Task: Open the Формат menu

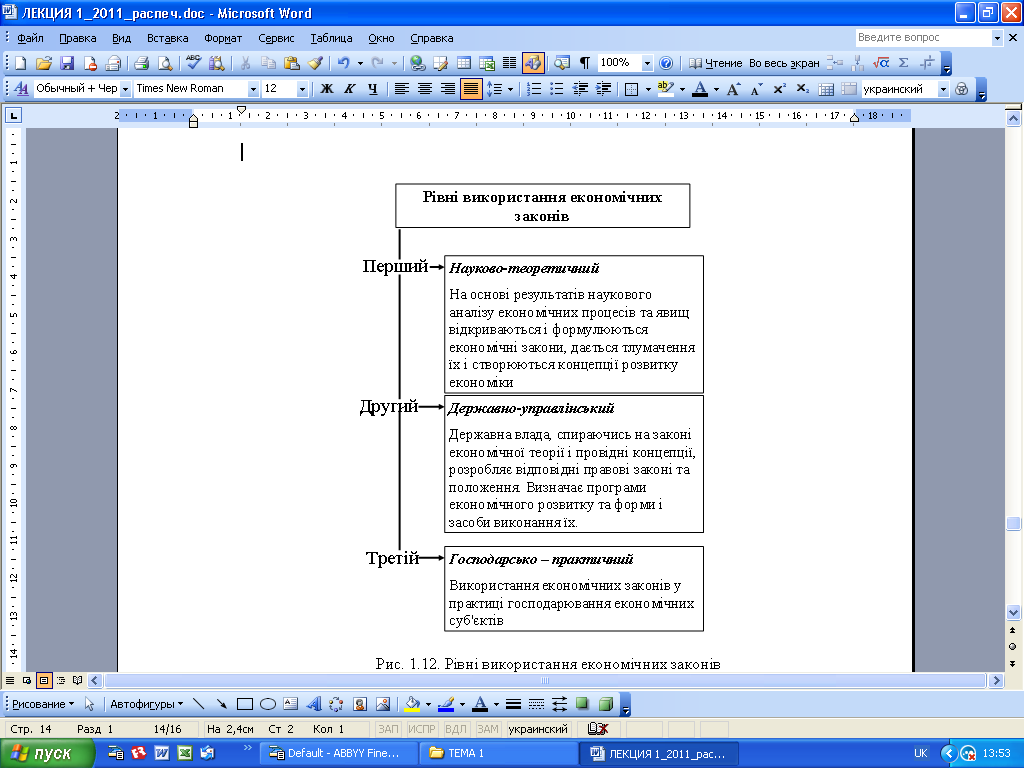Action: click(x=223, y=38)
